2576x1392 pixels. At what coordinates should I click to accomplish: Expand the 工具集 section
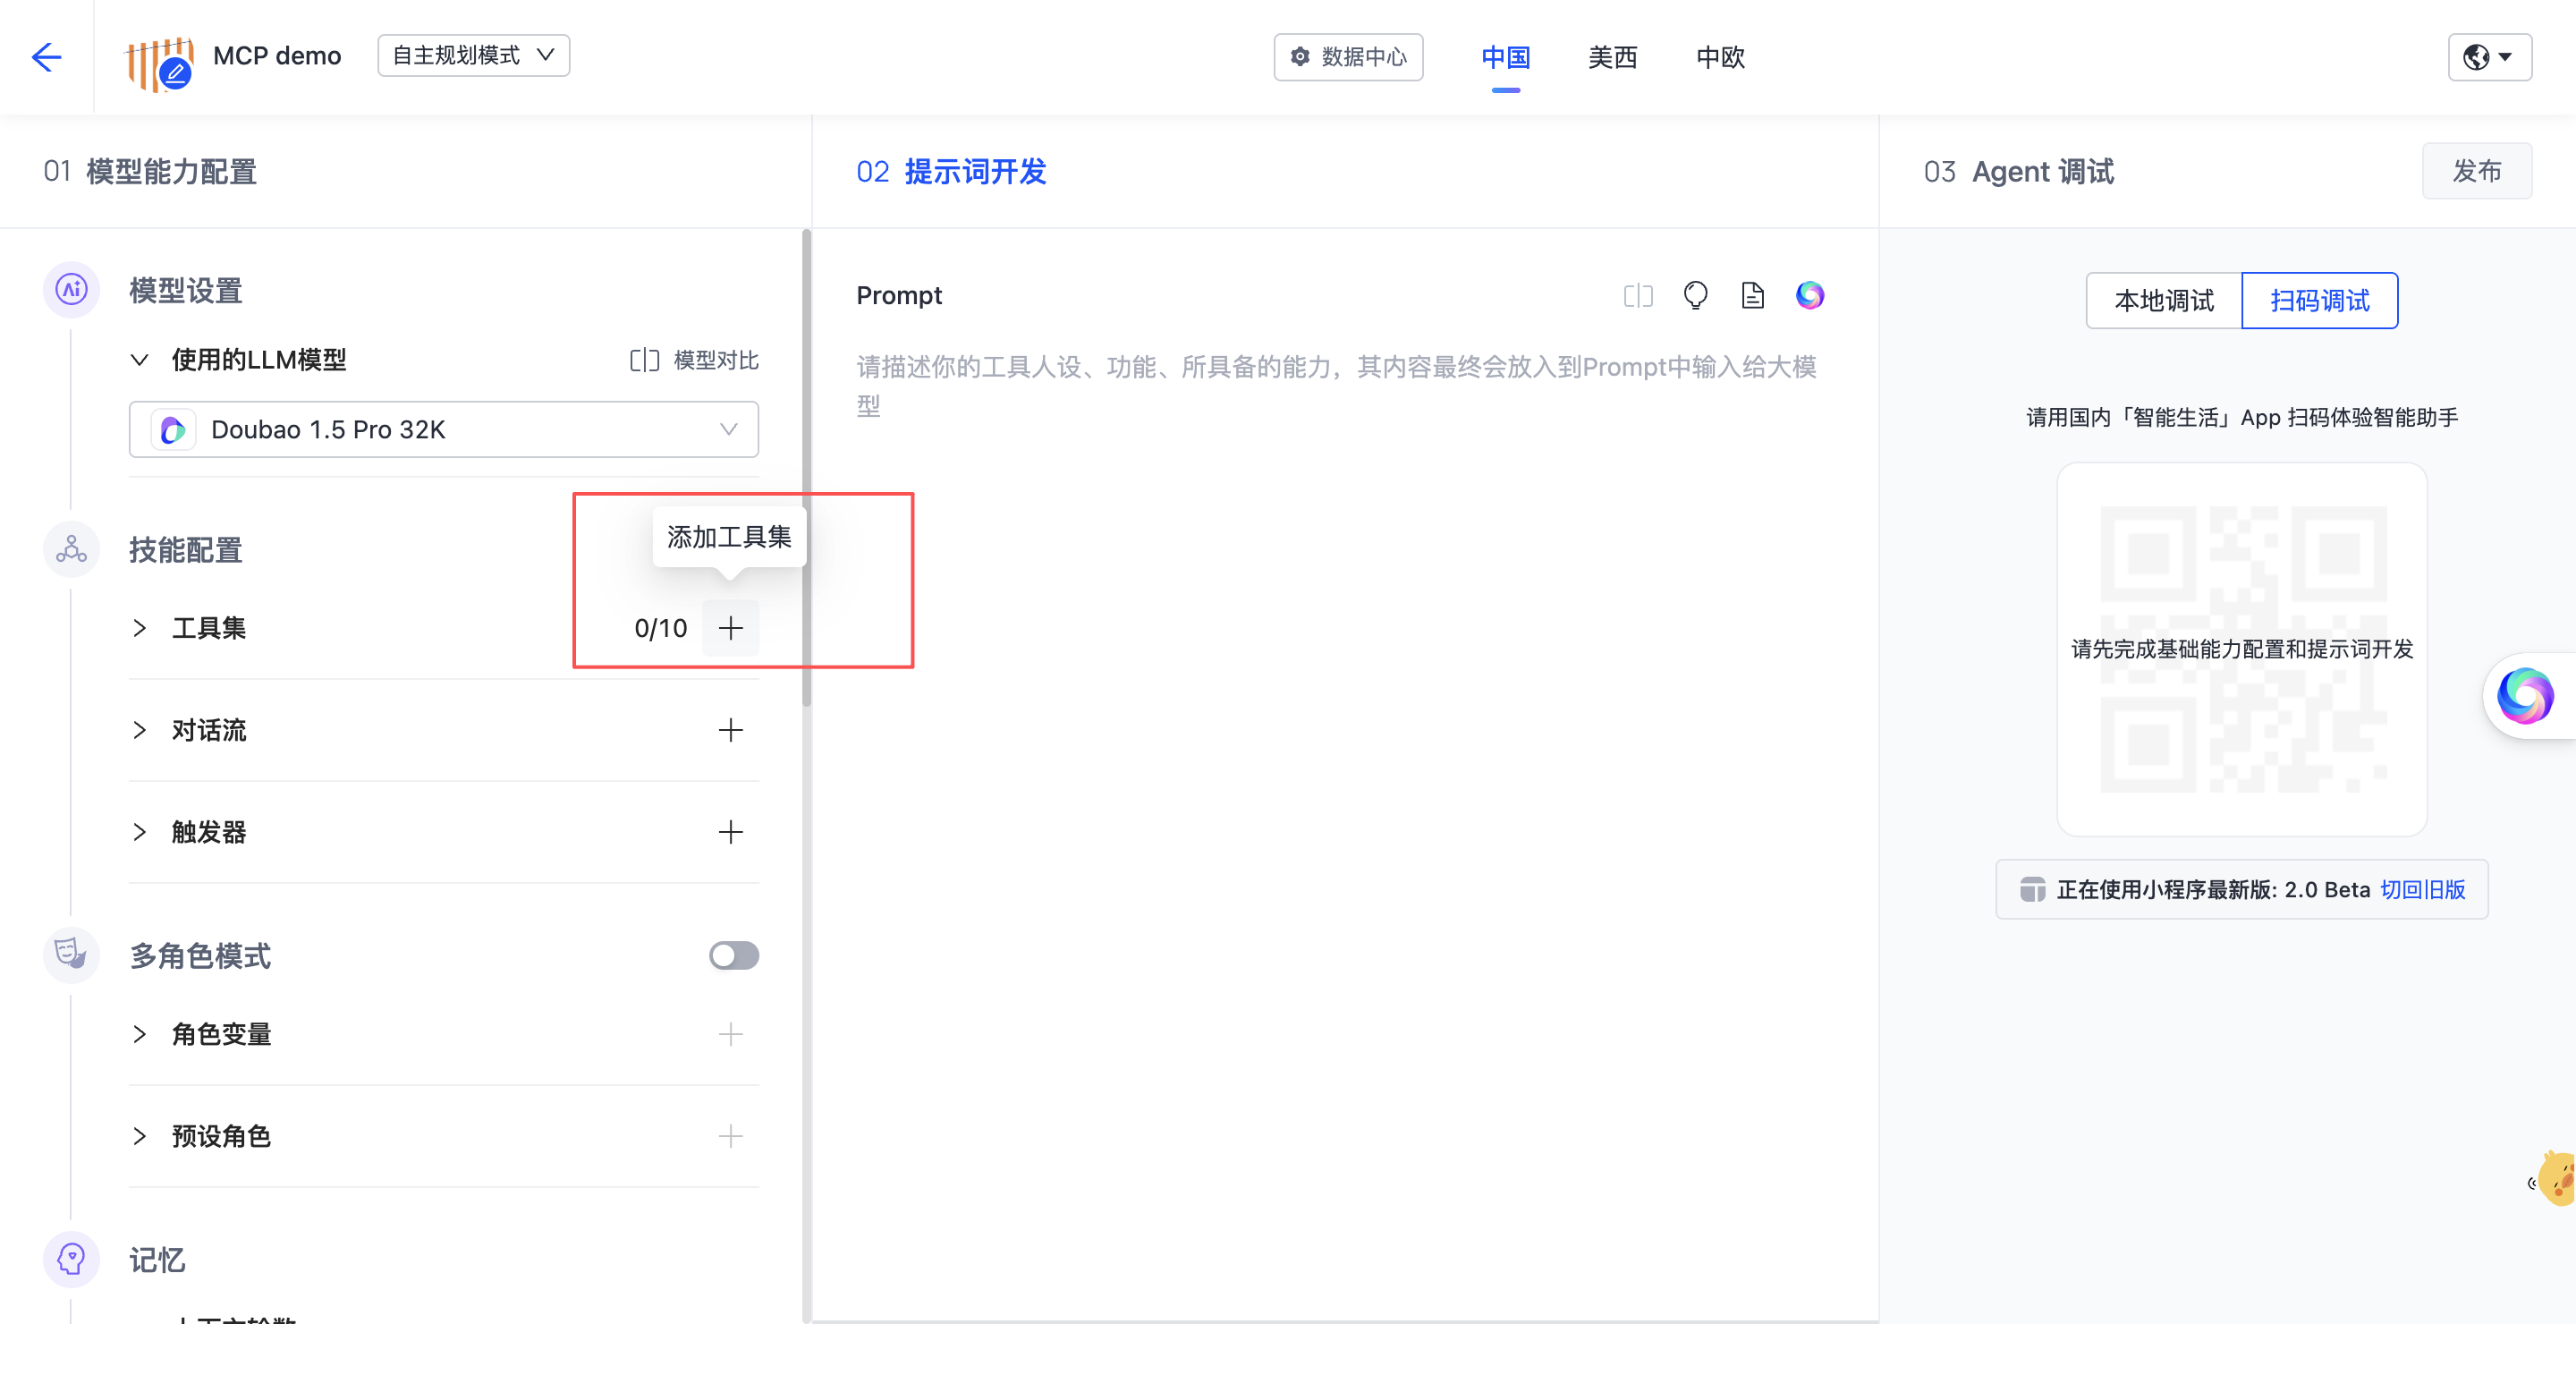point(139,628)
